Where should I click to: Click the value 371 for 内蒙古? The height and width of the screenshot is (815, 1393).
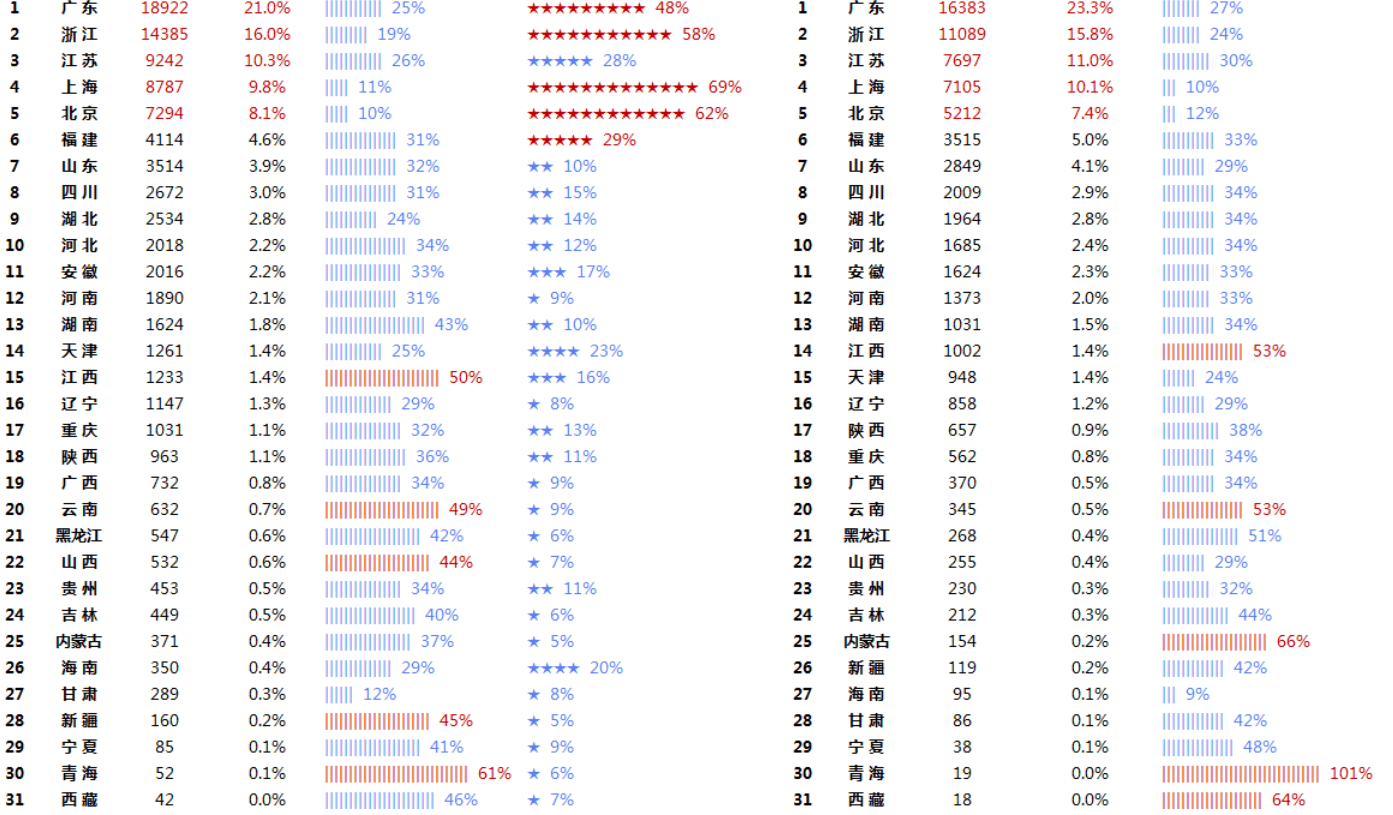[x=164, y=641]
